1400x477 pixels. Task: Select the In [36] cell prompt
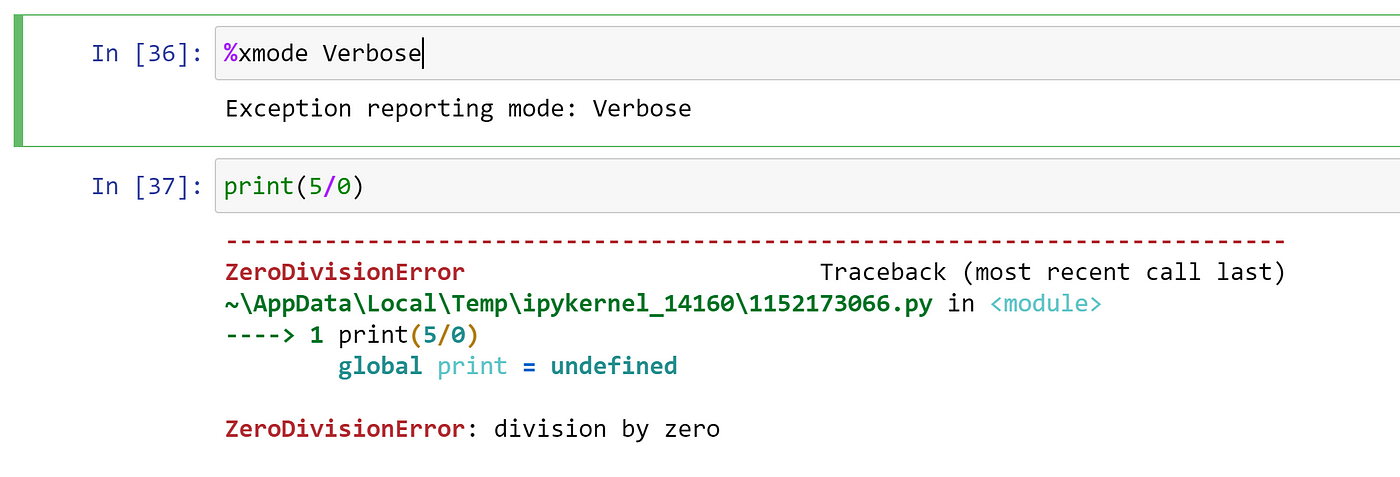147,53
